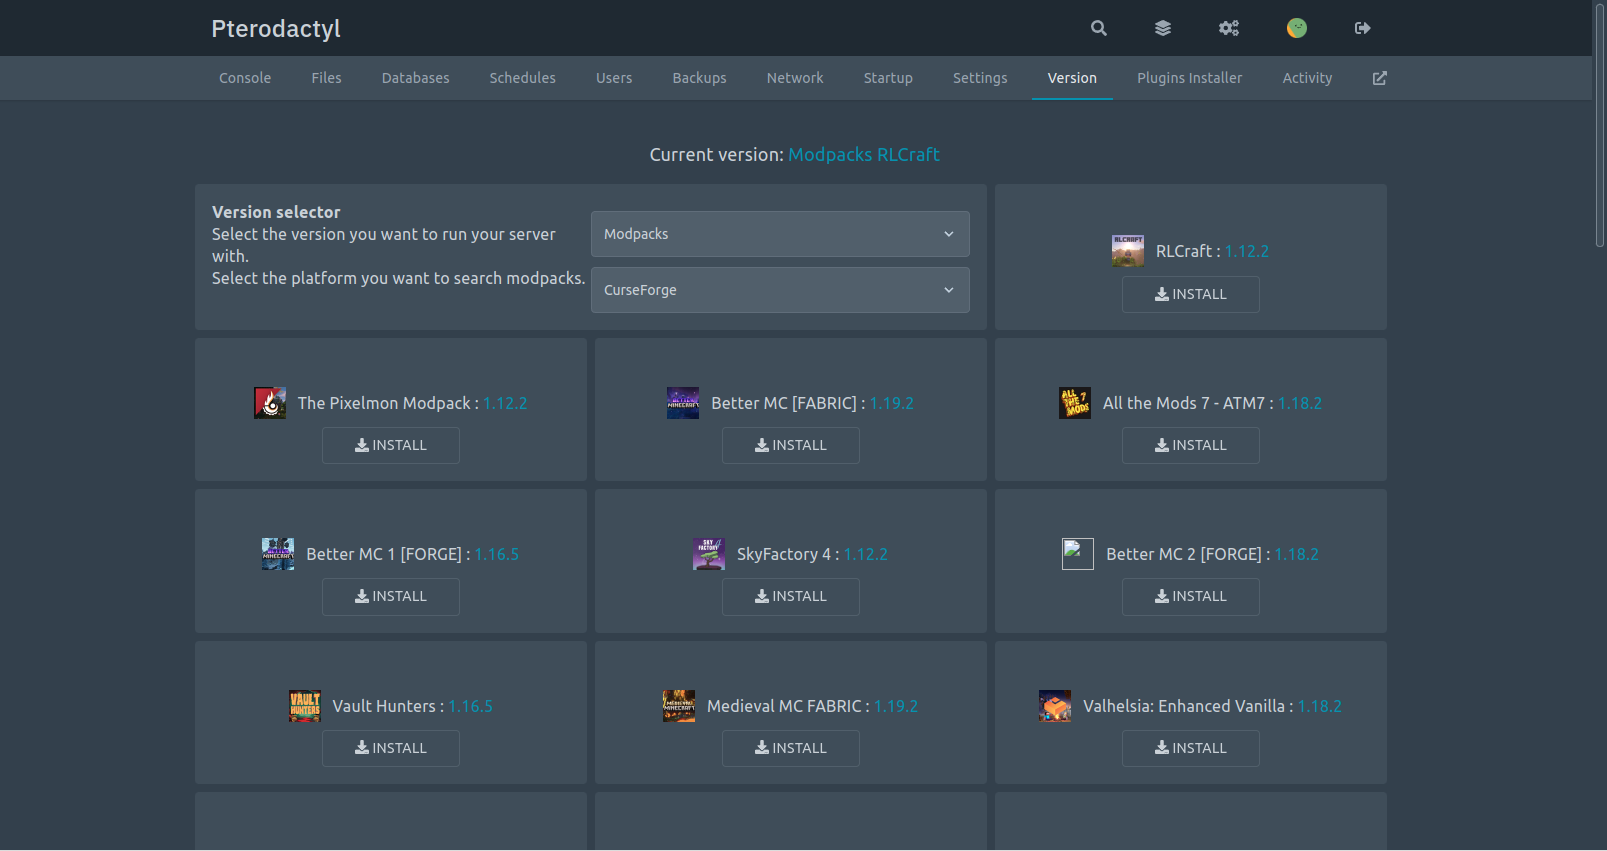This screenshot has height=851, width=1607.
Task: Install the RLCraft modpack
Action: point(1190,294)
